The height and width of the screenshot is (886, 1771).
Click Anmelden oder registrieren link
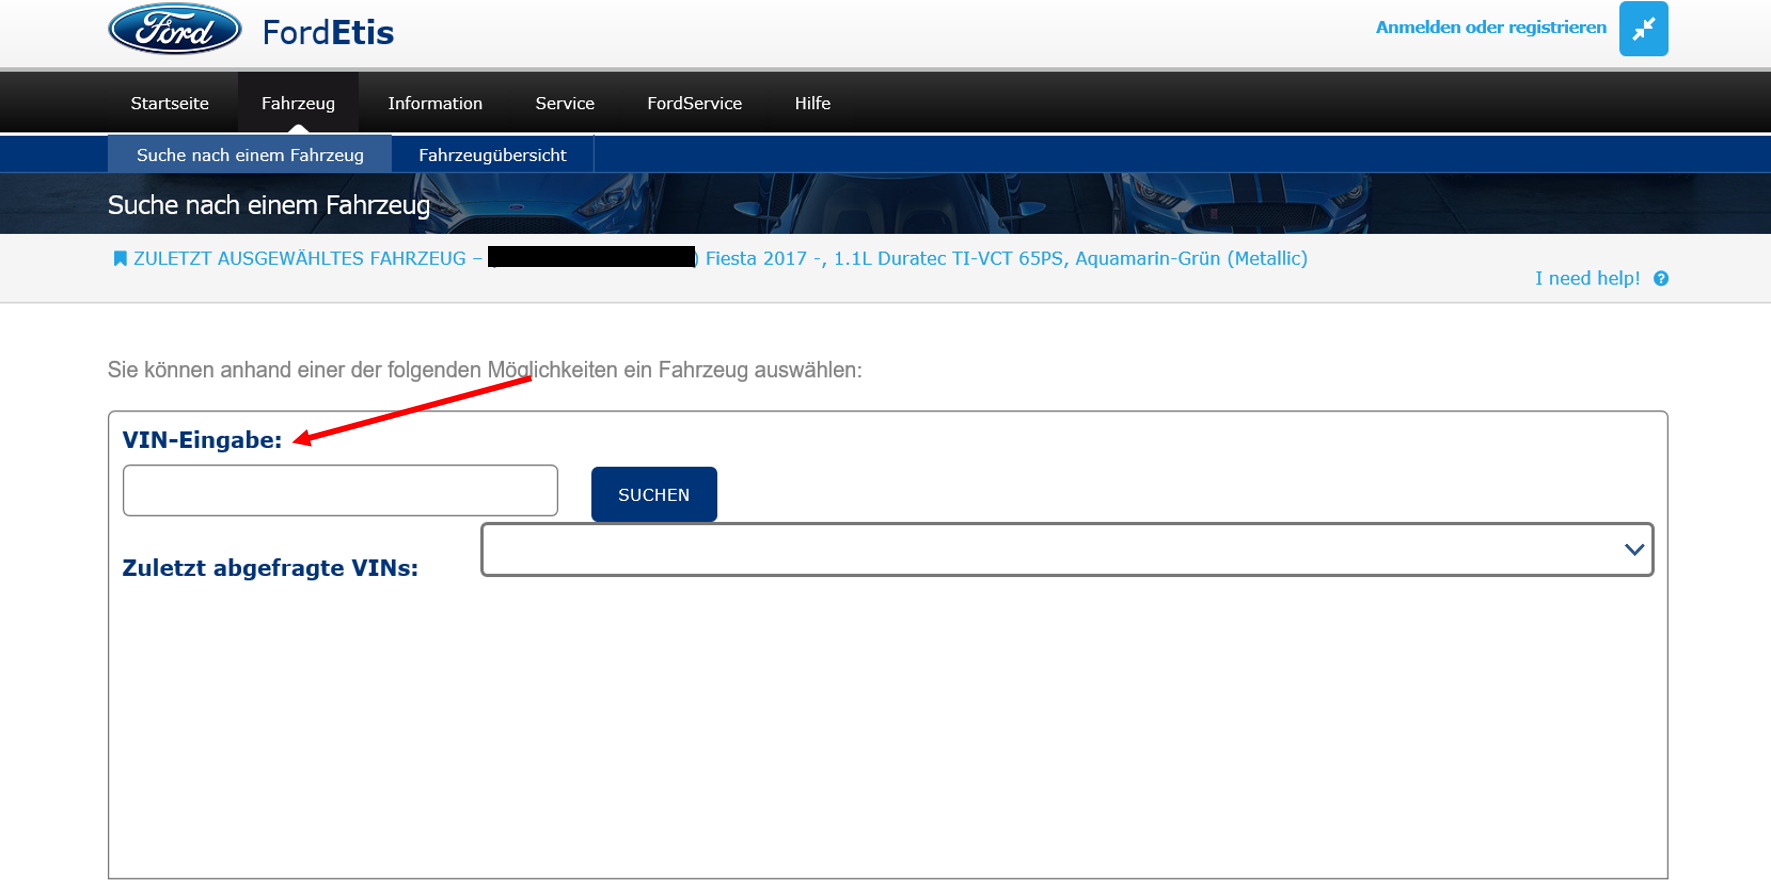(1491, 27)
